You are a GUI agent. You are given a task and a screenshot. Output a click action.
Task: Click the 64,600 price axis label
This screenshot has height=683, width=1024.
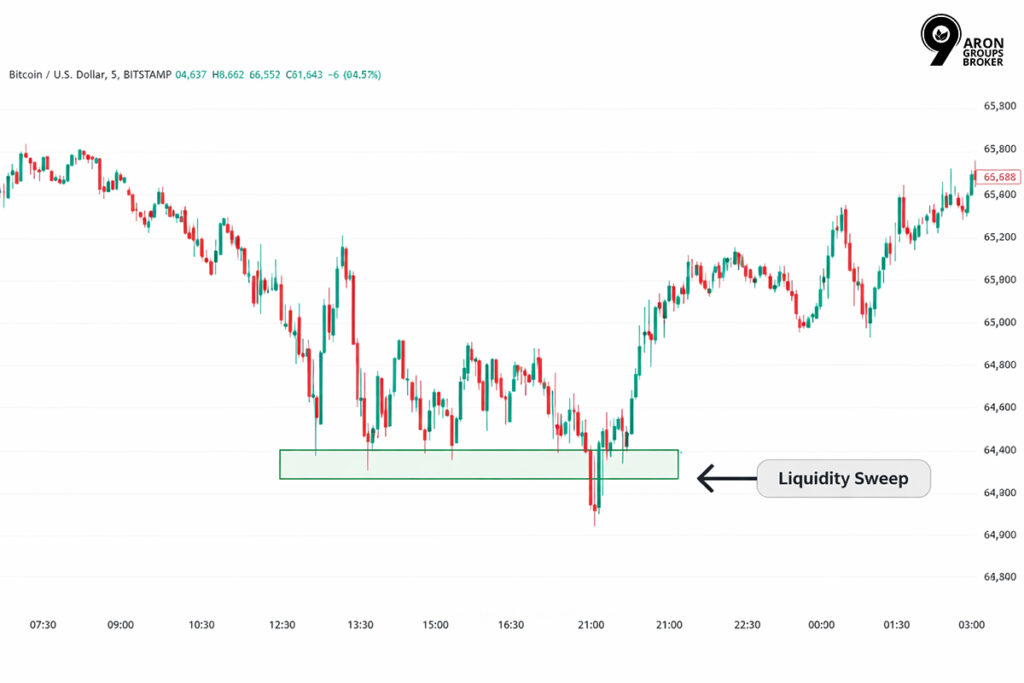click(1000, 408)
